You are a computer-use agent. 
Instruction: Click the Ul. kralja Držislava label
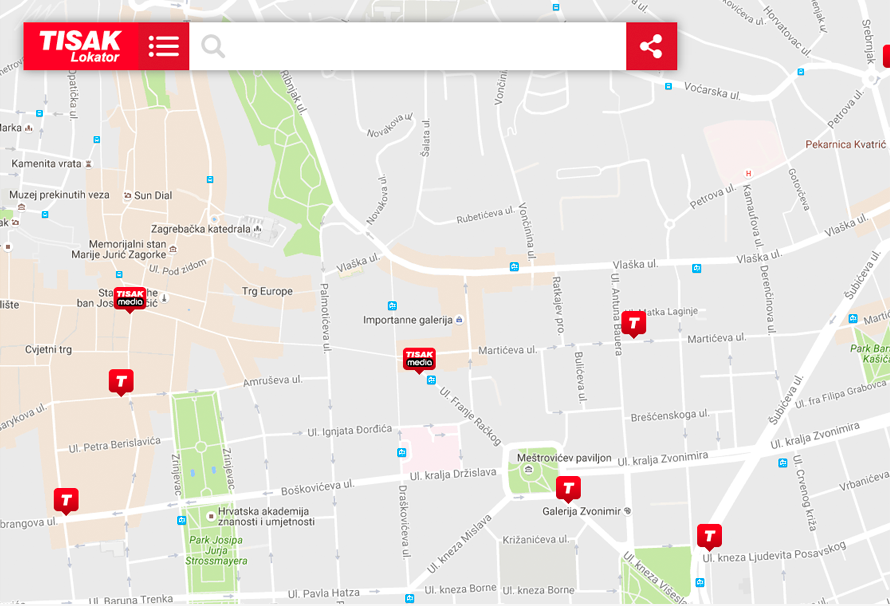coord(453,474)
